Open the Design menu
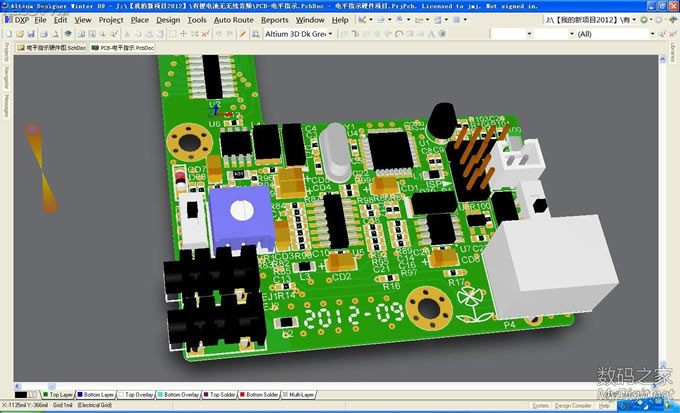The image size is (680, 413). (x=168, y=19)
